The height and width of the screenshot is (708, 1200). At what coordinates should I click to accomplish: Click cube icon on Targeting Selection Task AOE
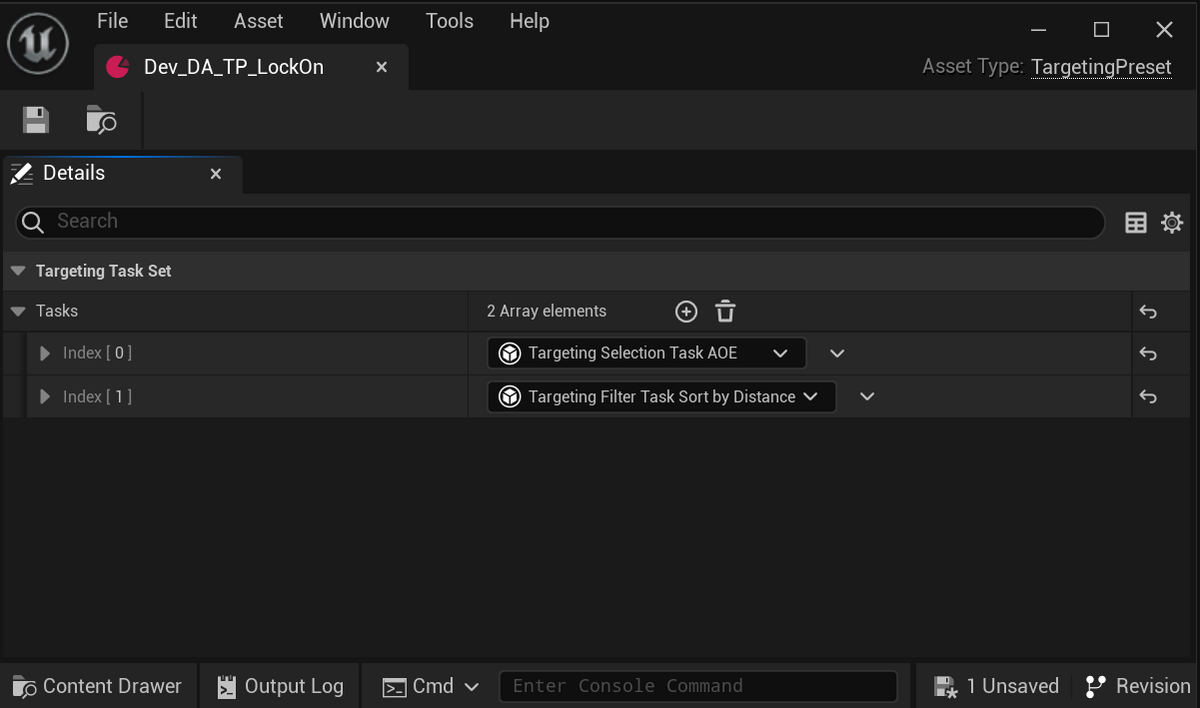510,353
